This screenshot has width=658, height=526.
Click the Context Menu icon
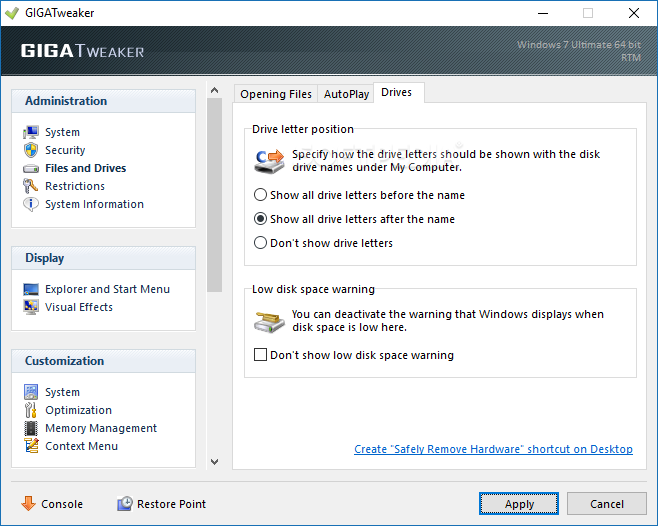(31, 446)
